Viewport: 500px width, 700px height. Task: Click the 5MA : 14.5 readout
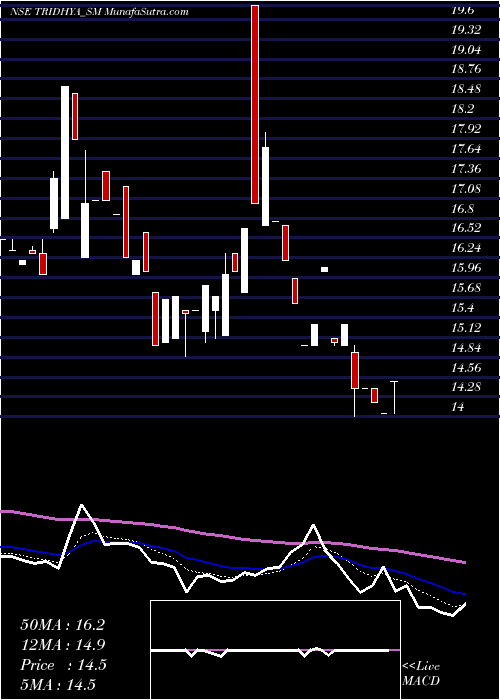[x=58, y=685]
